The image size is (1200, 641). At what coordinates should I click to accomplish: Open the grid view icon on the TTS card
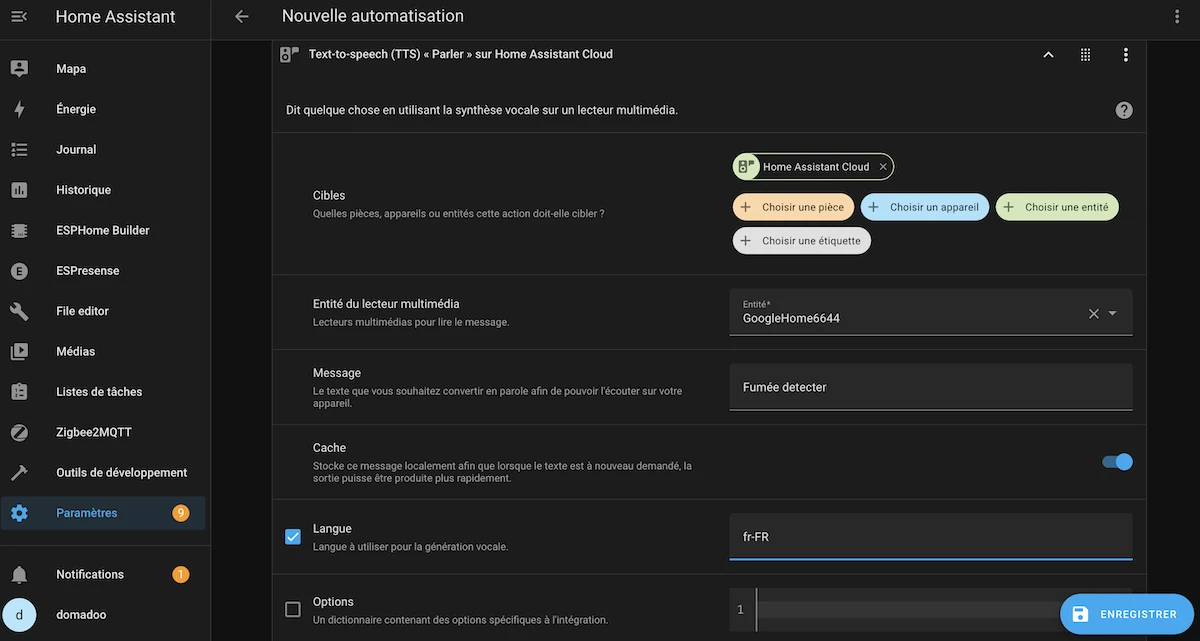pyautogui.click(x=1085, y=54)
